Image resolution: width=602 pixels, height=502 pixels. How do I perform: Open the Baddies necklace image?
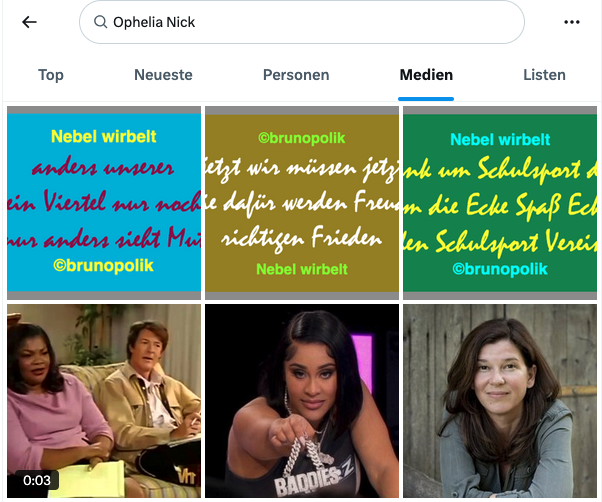(302, 401)
